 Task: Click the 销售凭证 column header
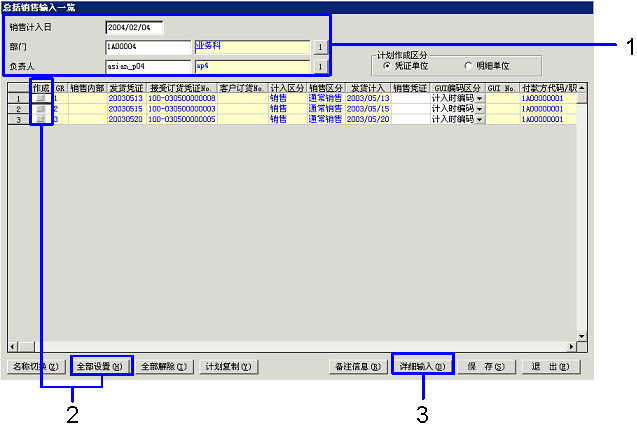410,88
